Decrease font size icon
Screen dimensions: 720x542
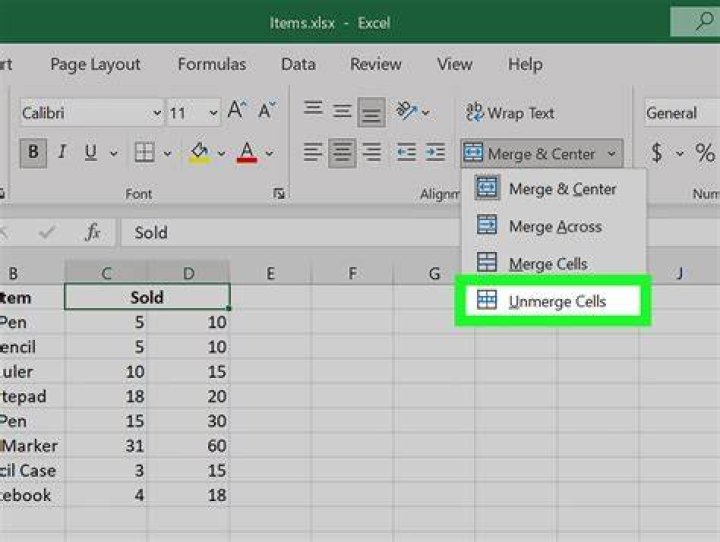pos(267,110)
